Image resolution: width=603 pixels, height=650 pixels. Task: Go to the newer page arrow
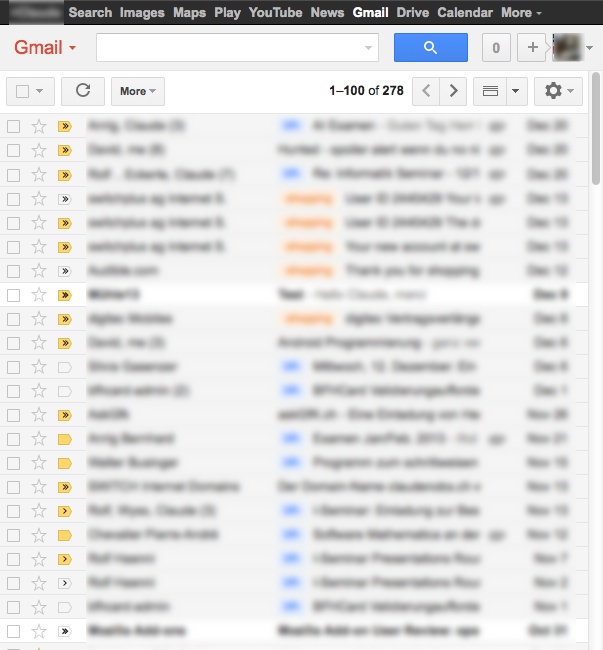pyautogui.click(x=426, y=91)
